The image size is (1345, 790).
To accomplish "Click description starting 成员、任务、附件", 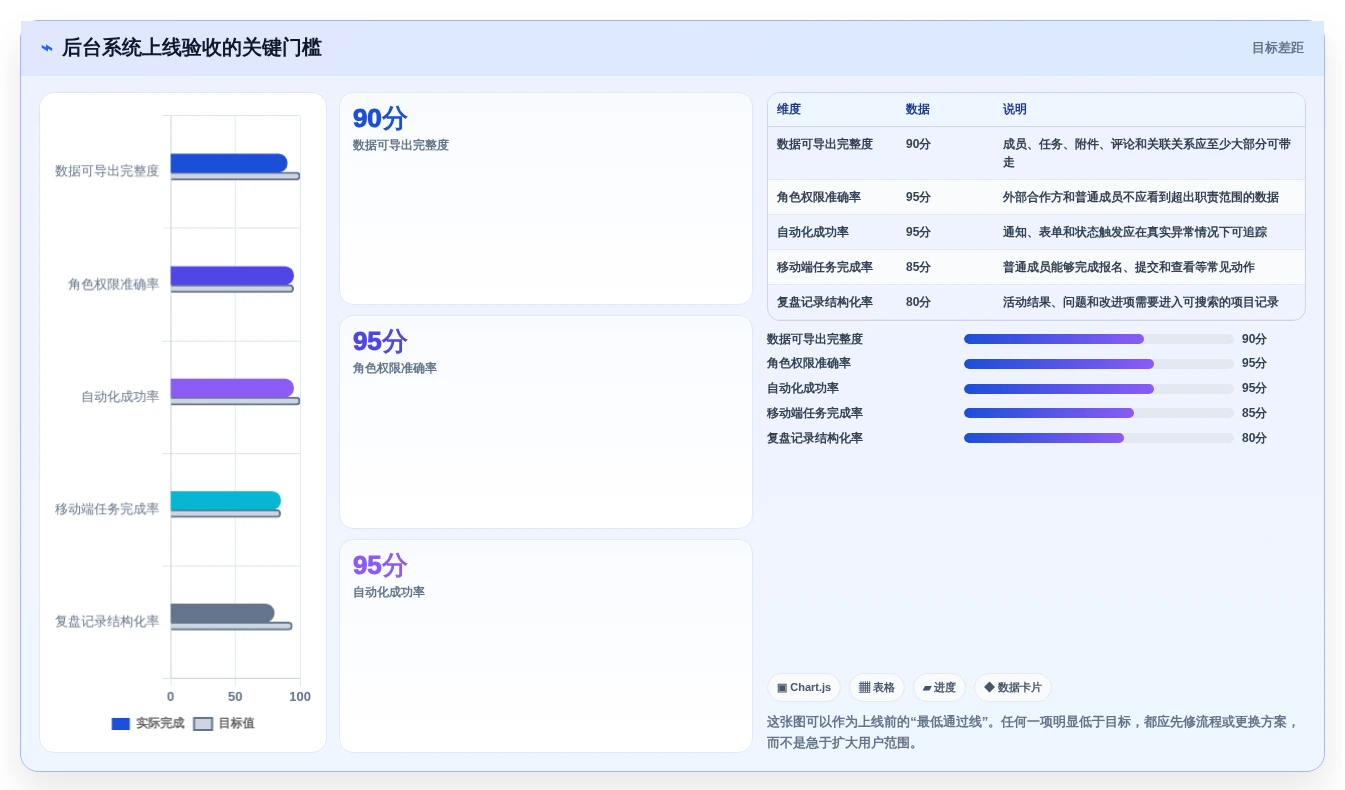I will click(1147, 153).
